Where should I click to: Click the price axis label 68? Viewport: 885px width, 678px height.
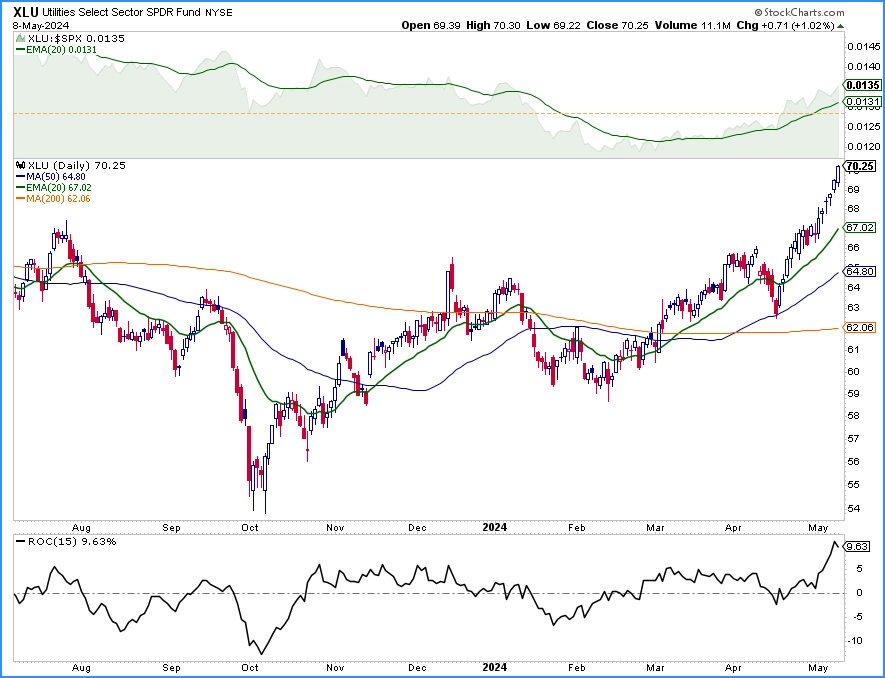[853, 209]
